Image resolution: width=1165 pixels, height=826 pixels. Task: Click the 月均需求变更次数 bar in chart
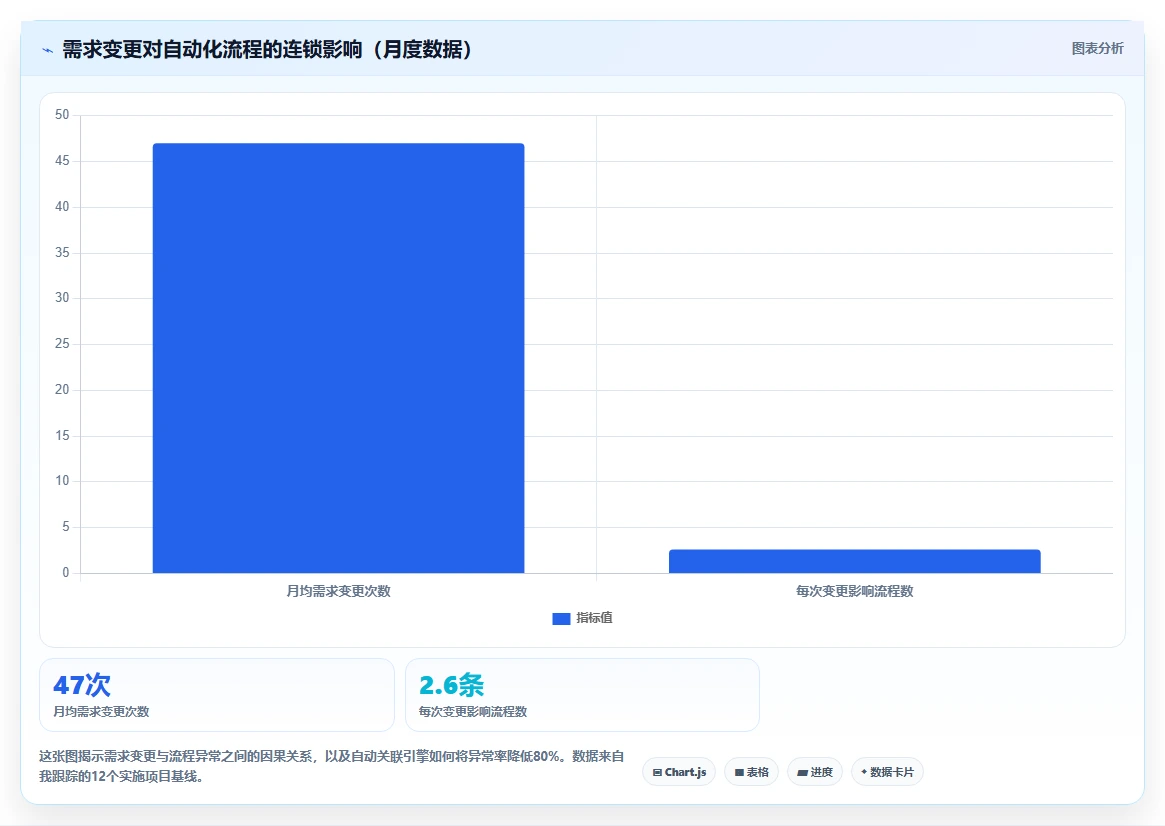(338, 358)
